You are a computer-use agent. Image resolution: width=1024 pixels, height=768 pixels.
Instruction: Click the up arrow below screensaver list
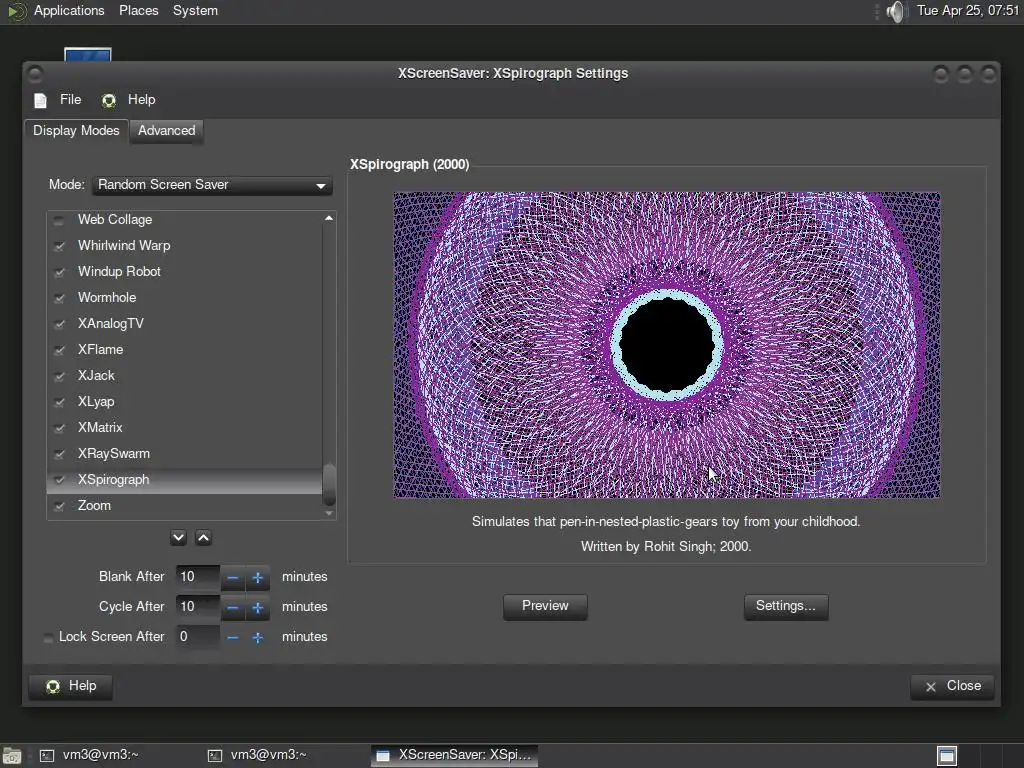click(x=203, y=537)
